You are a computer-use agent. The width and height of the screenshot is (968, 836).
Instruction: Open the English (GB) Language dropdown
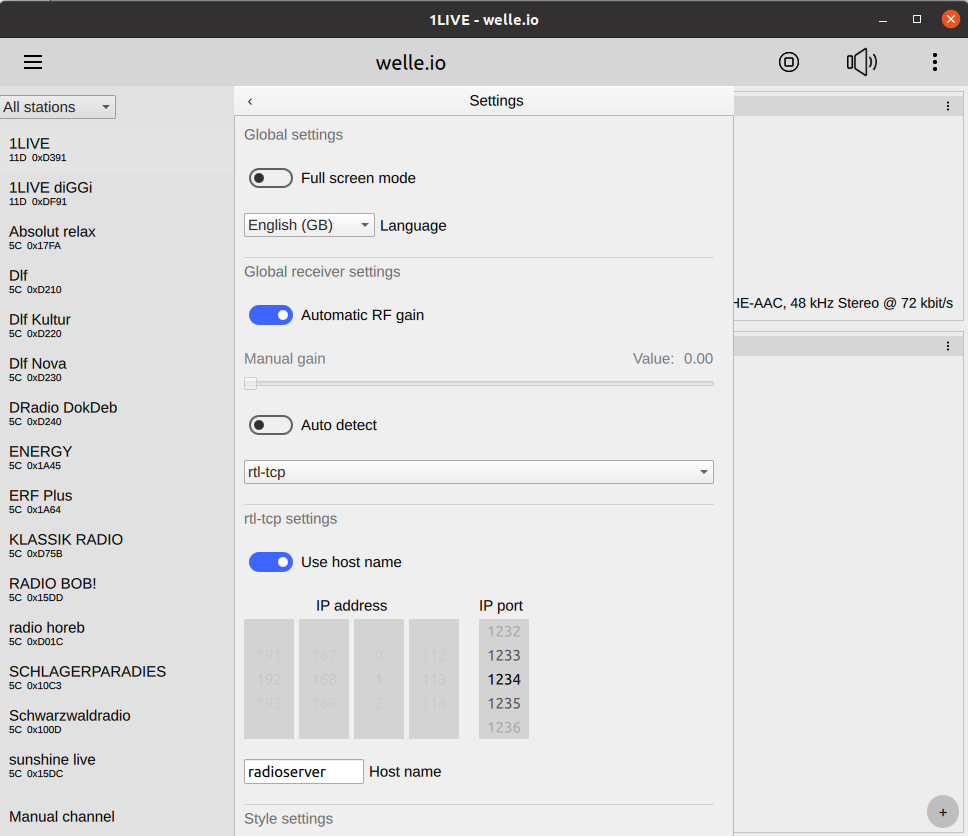tap(309, 225)
